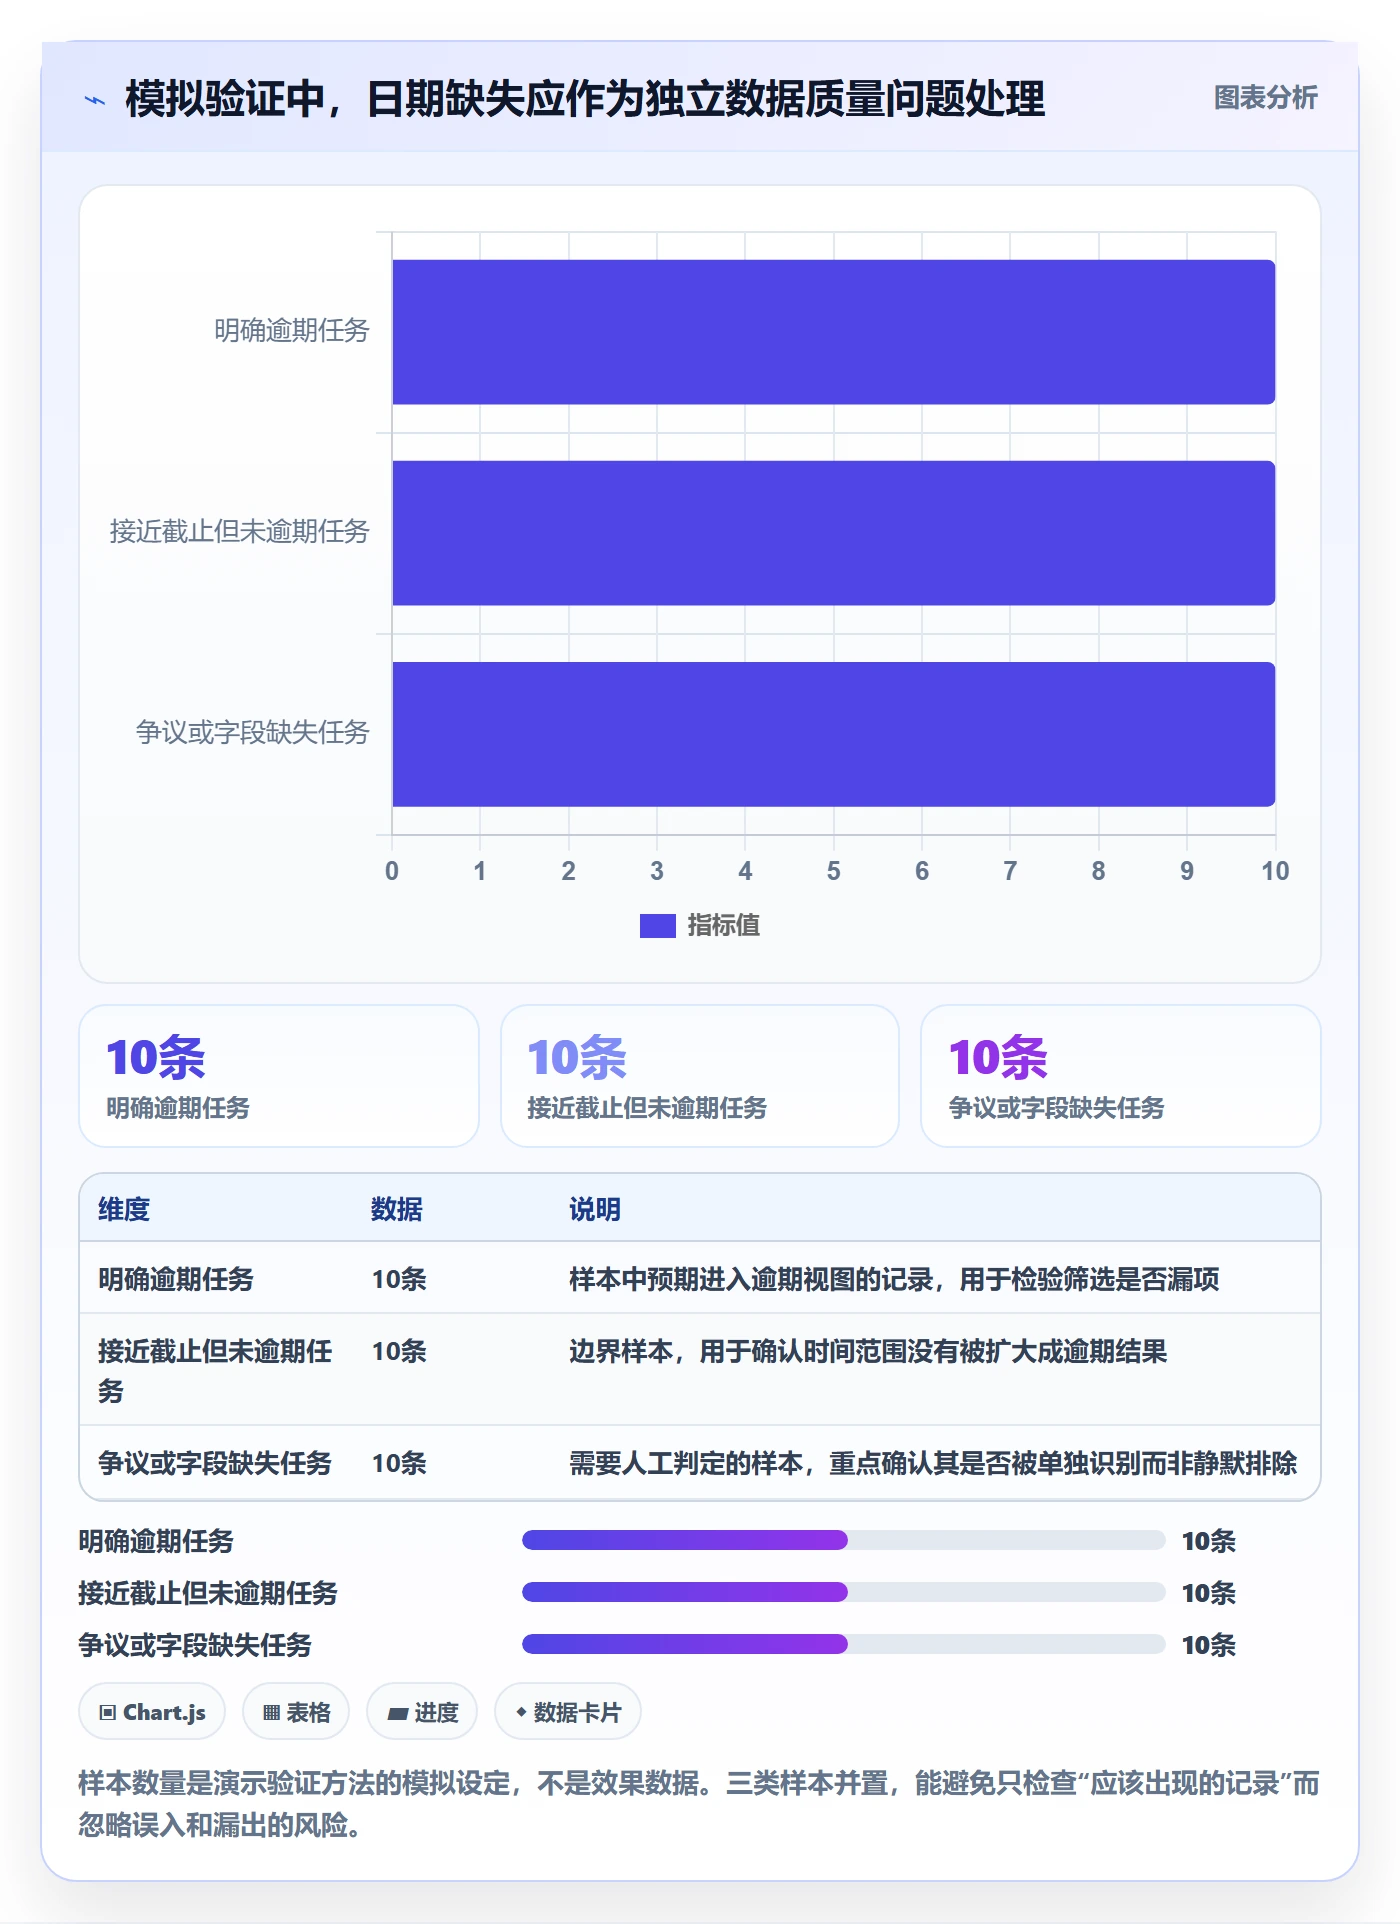Click the 表格 tag chip
Screen dimensions: 1400x1924
296,1712
